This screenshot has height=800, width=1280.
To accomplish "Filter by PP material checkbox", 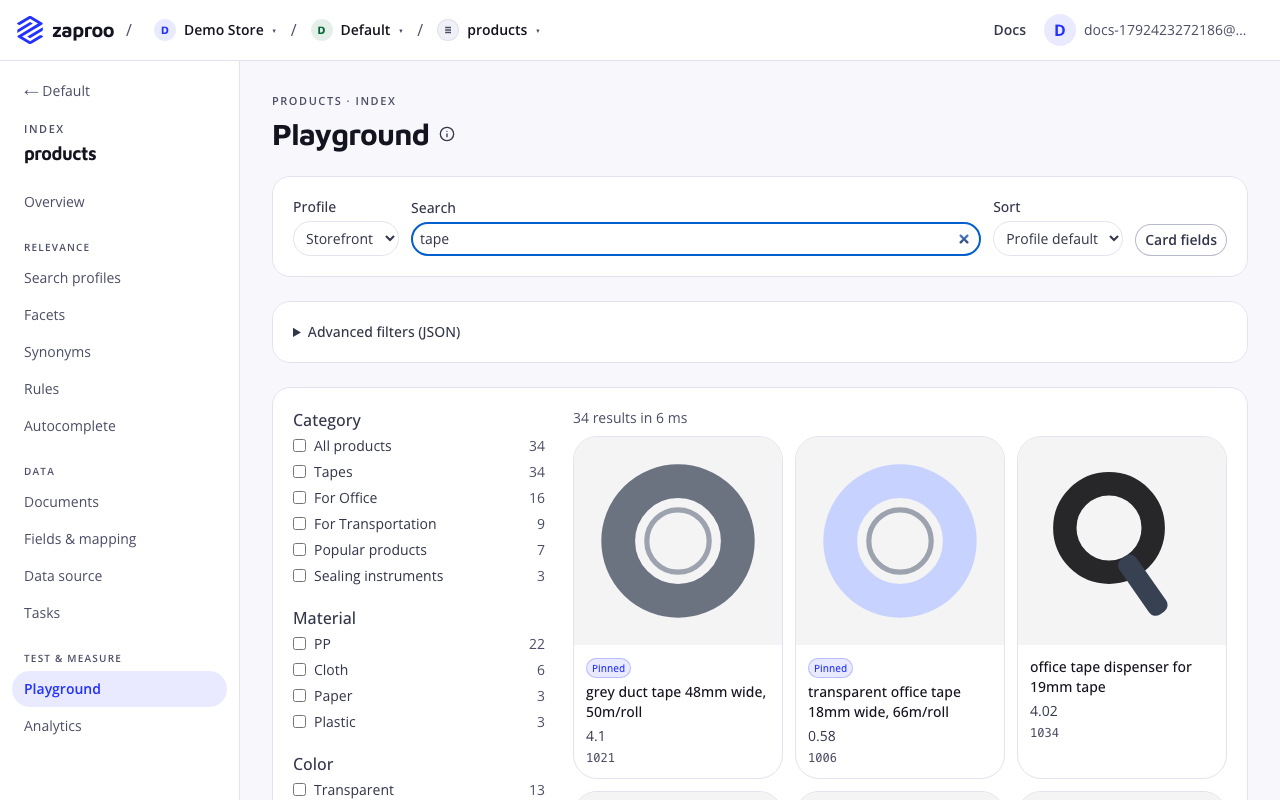I will pyautogui.click(x=299, y=644).
